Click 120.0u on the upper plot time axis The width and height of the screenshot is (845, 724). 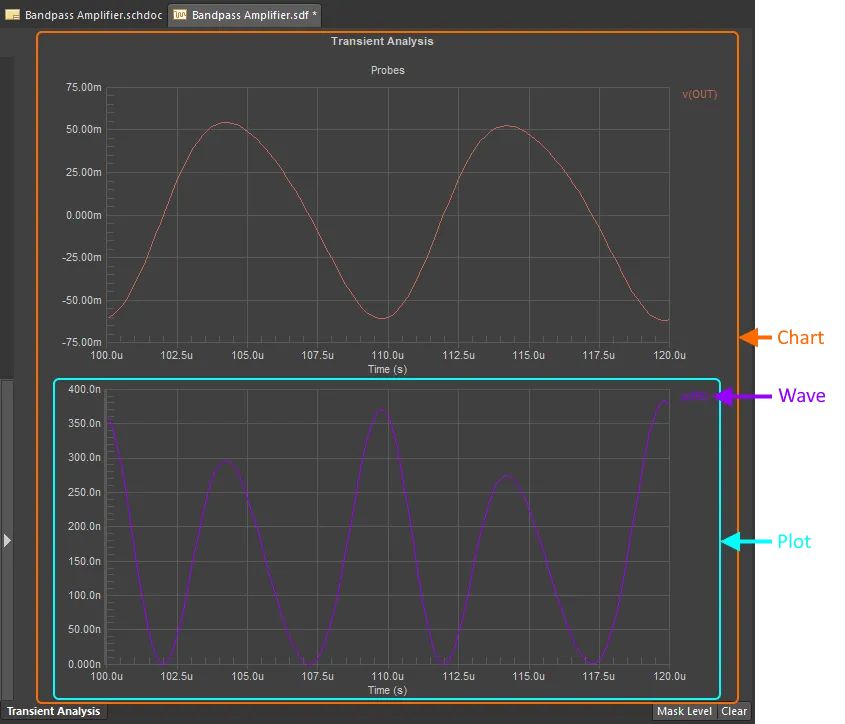(669, 355)
